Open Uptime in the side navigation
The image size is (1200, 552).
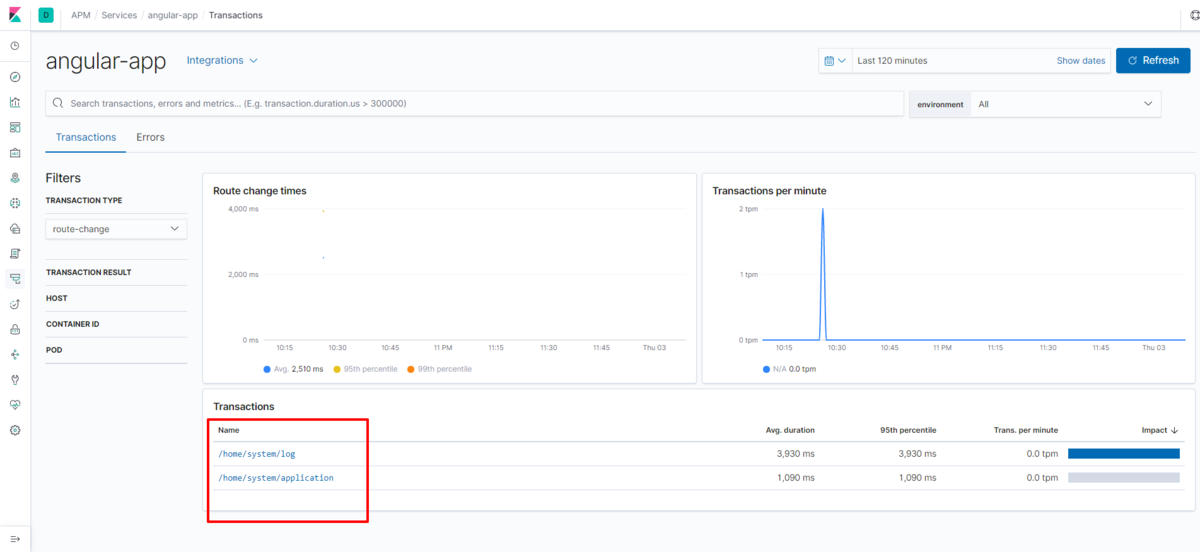point(15,304)
